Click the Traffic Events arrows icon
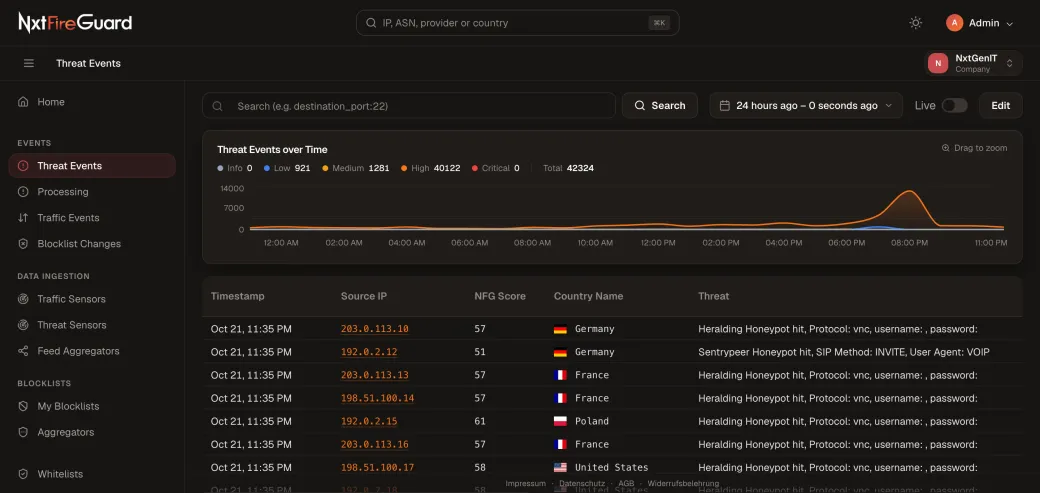This screenshot has width=1040, height=493. [x=23, y=218]
